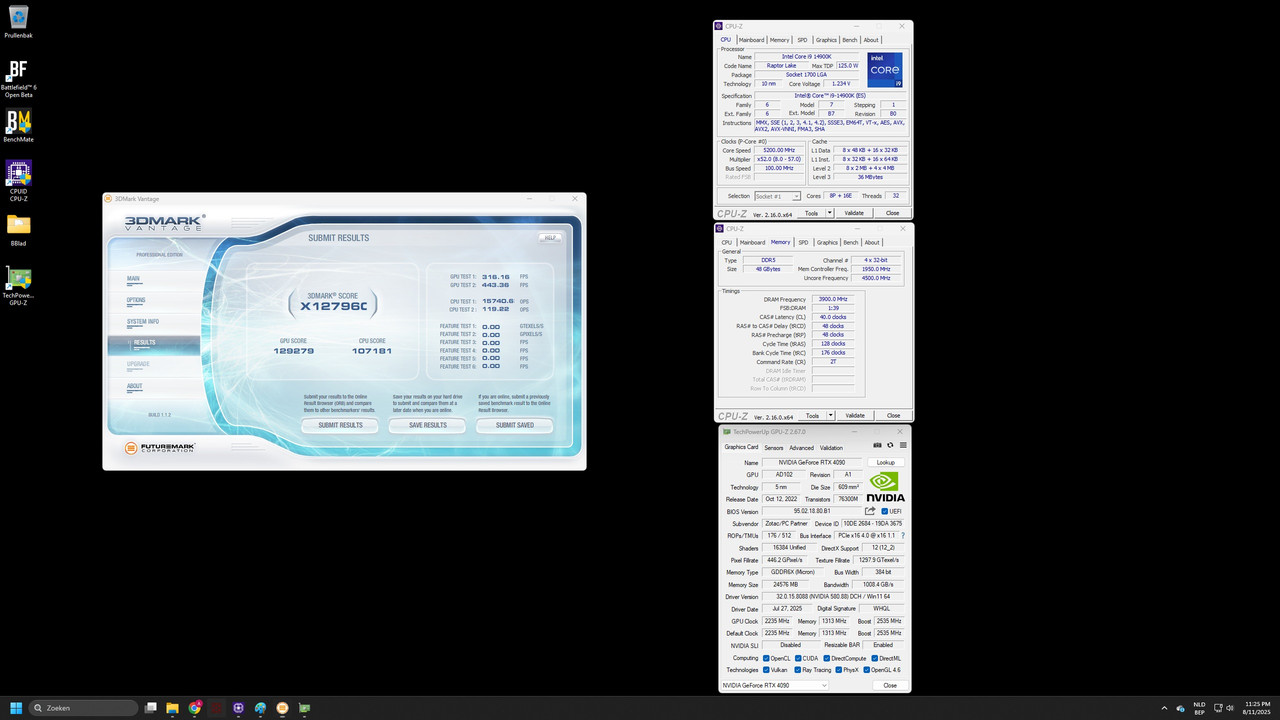Click Validate button in CPU-Z Memory window

click(x=855, y=415)
